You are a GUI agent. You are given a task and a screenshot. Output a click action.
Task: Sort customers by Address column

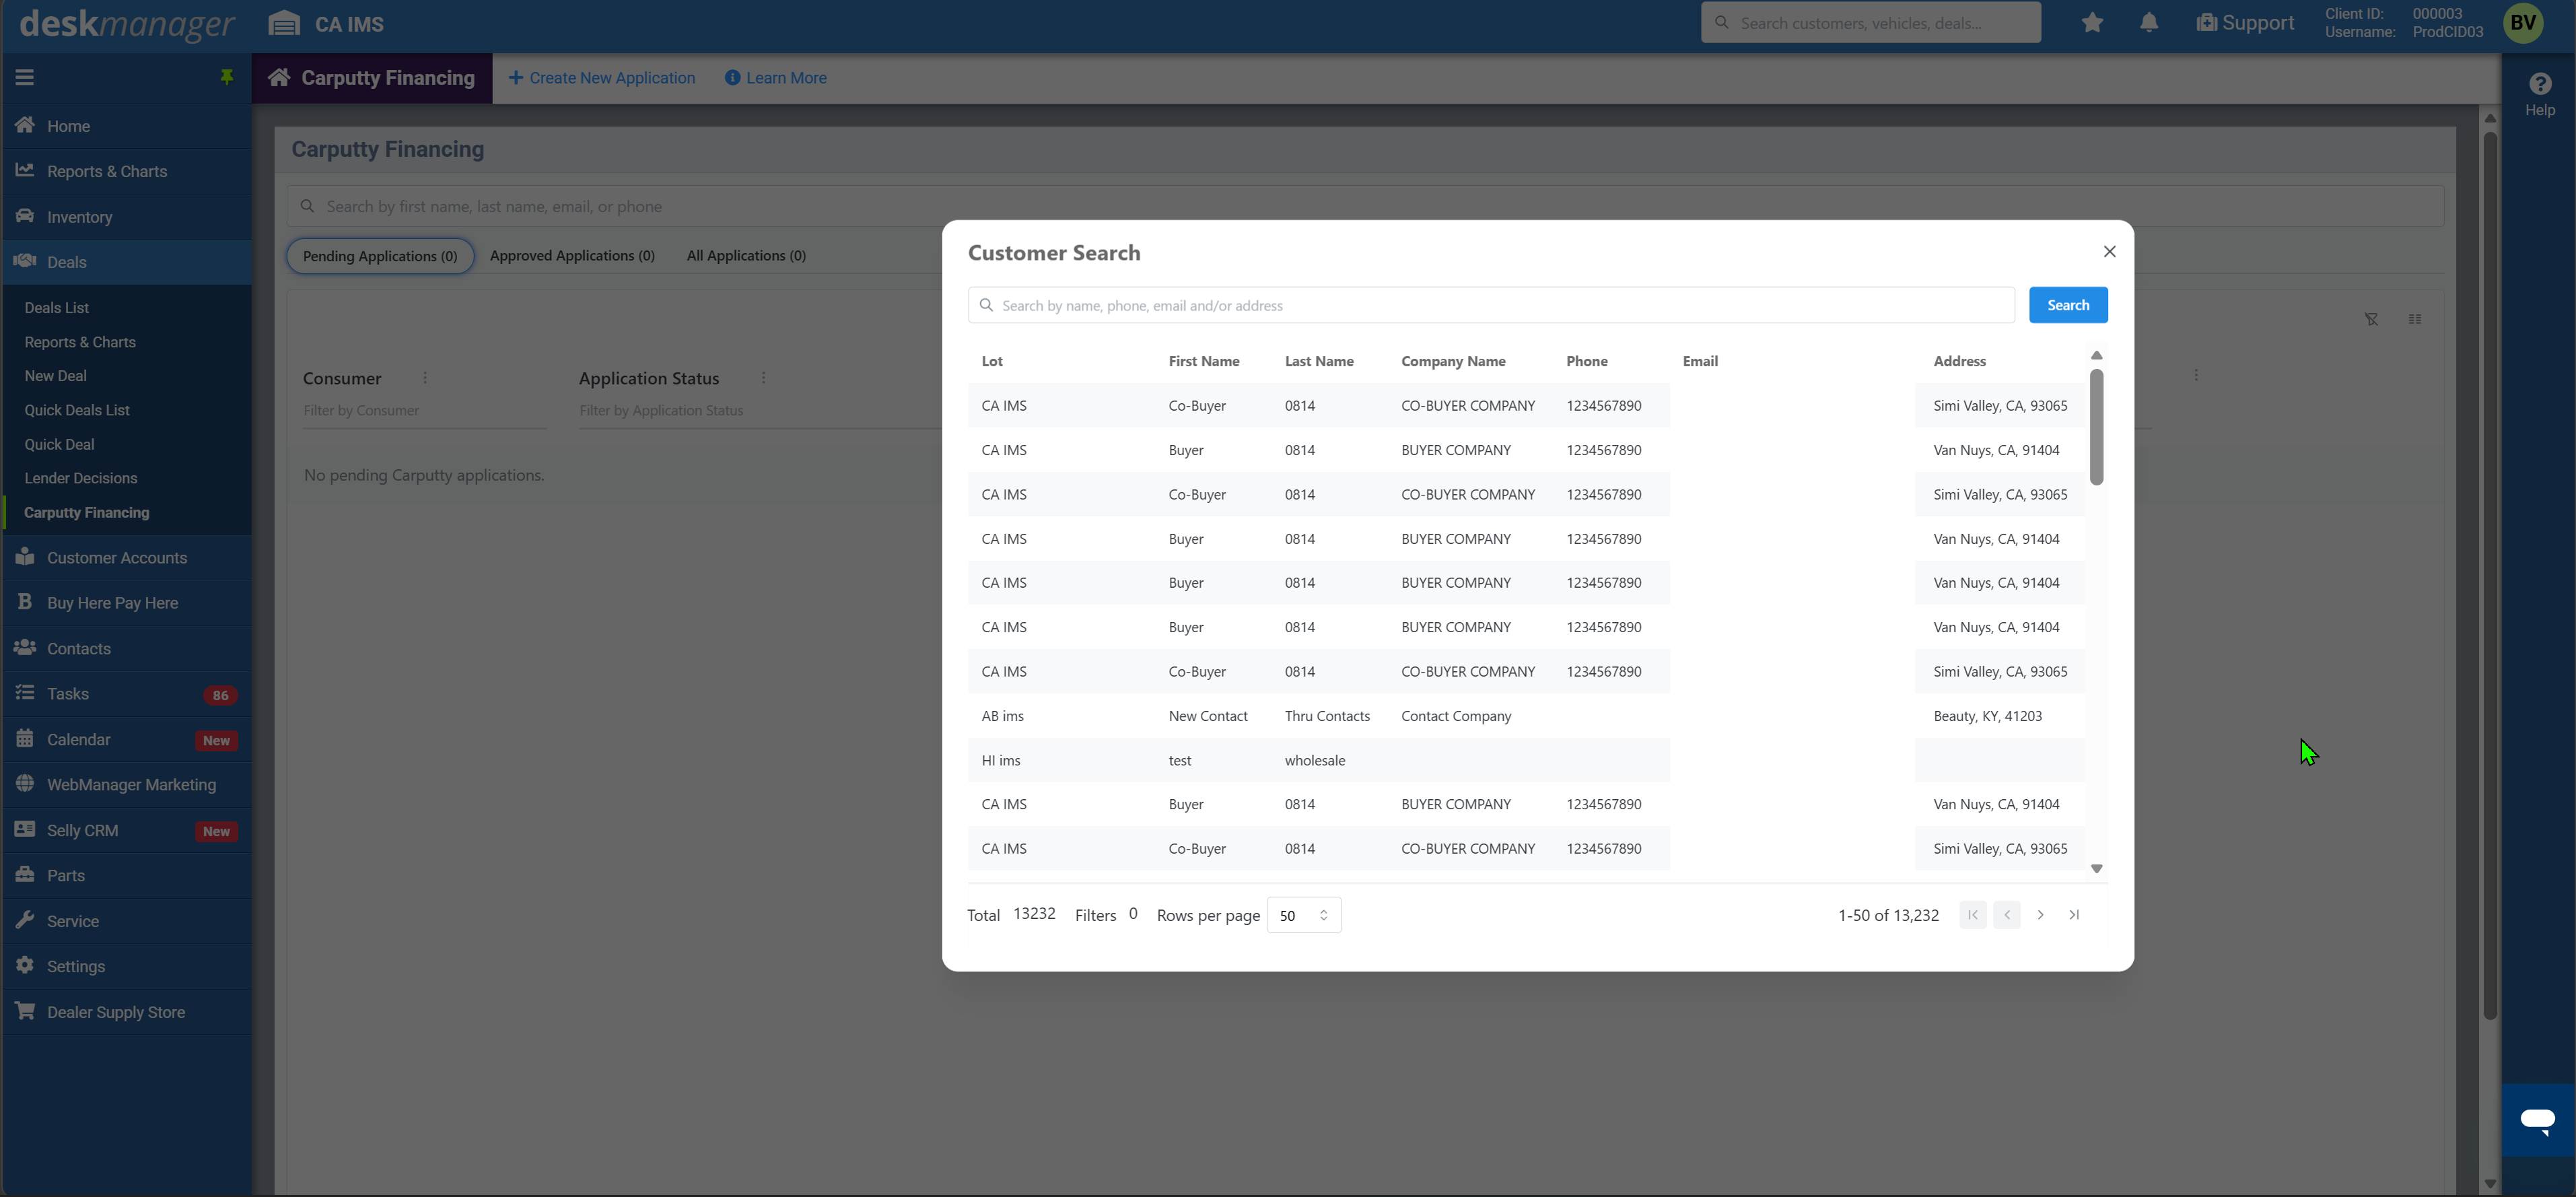pos(1959,361)
